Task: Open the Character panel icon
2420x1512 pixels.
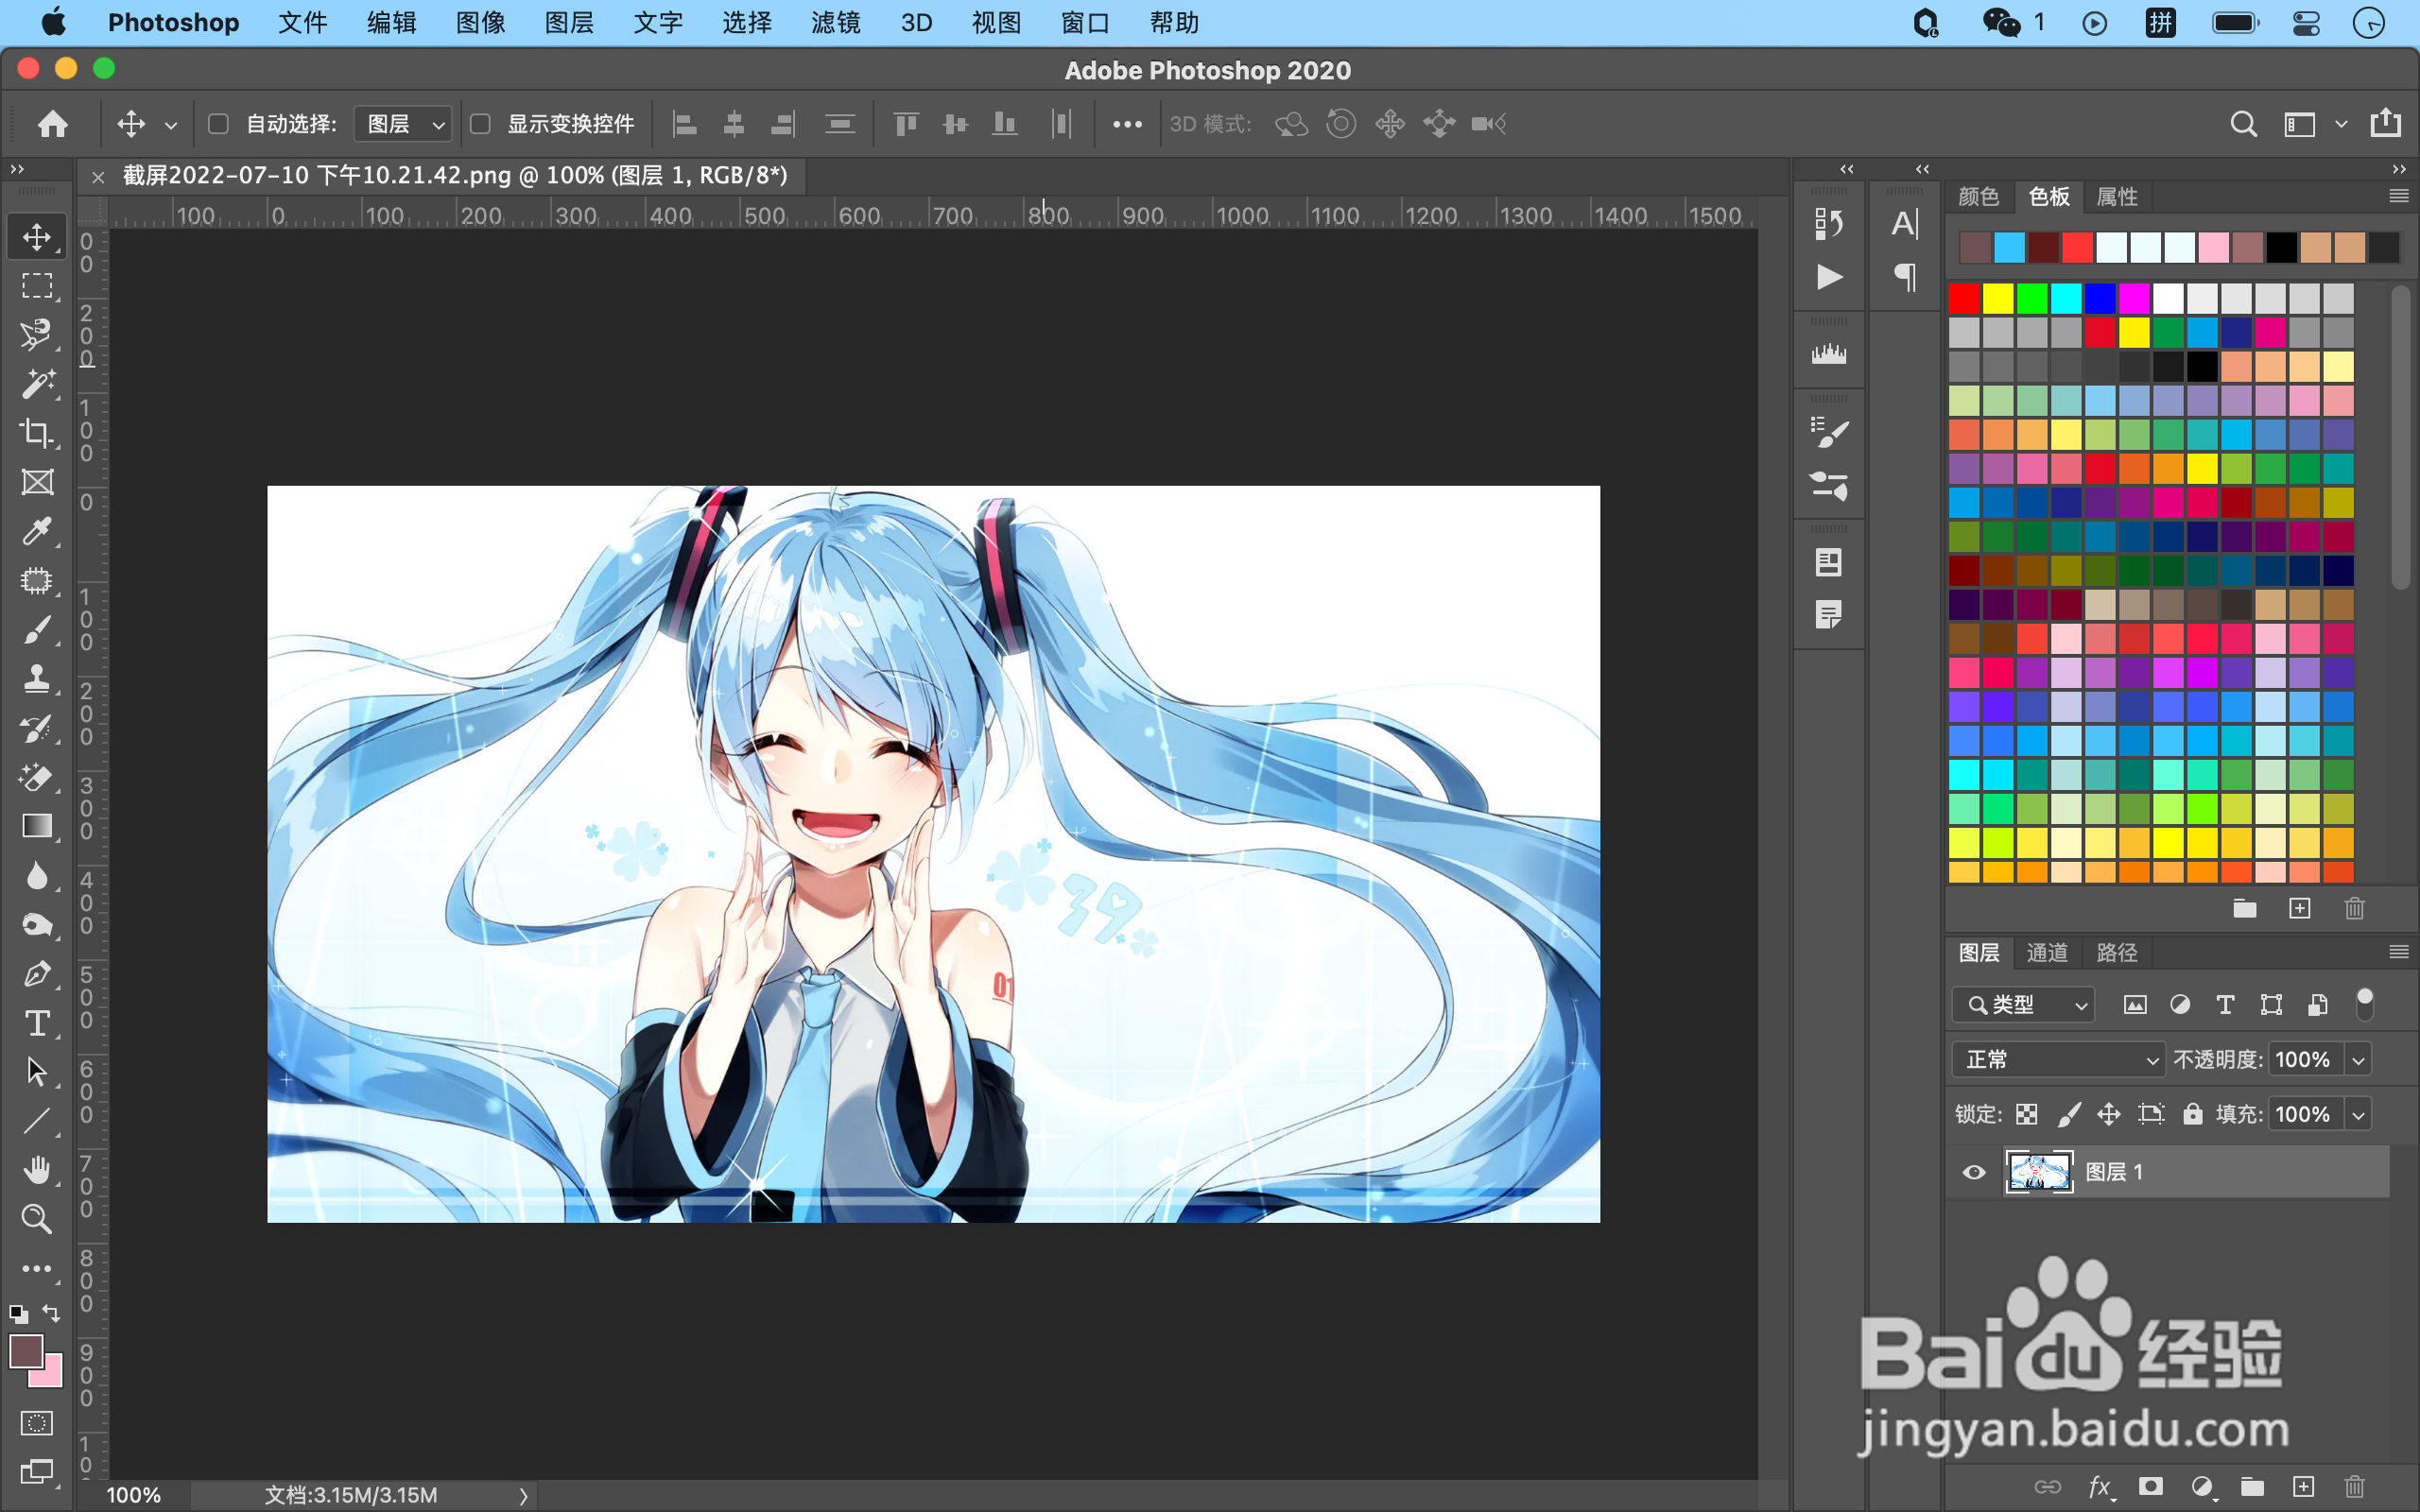Action: pos(1905,223)
